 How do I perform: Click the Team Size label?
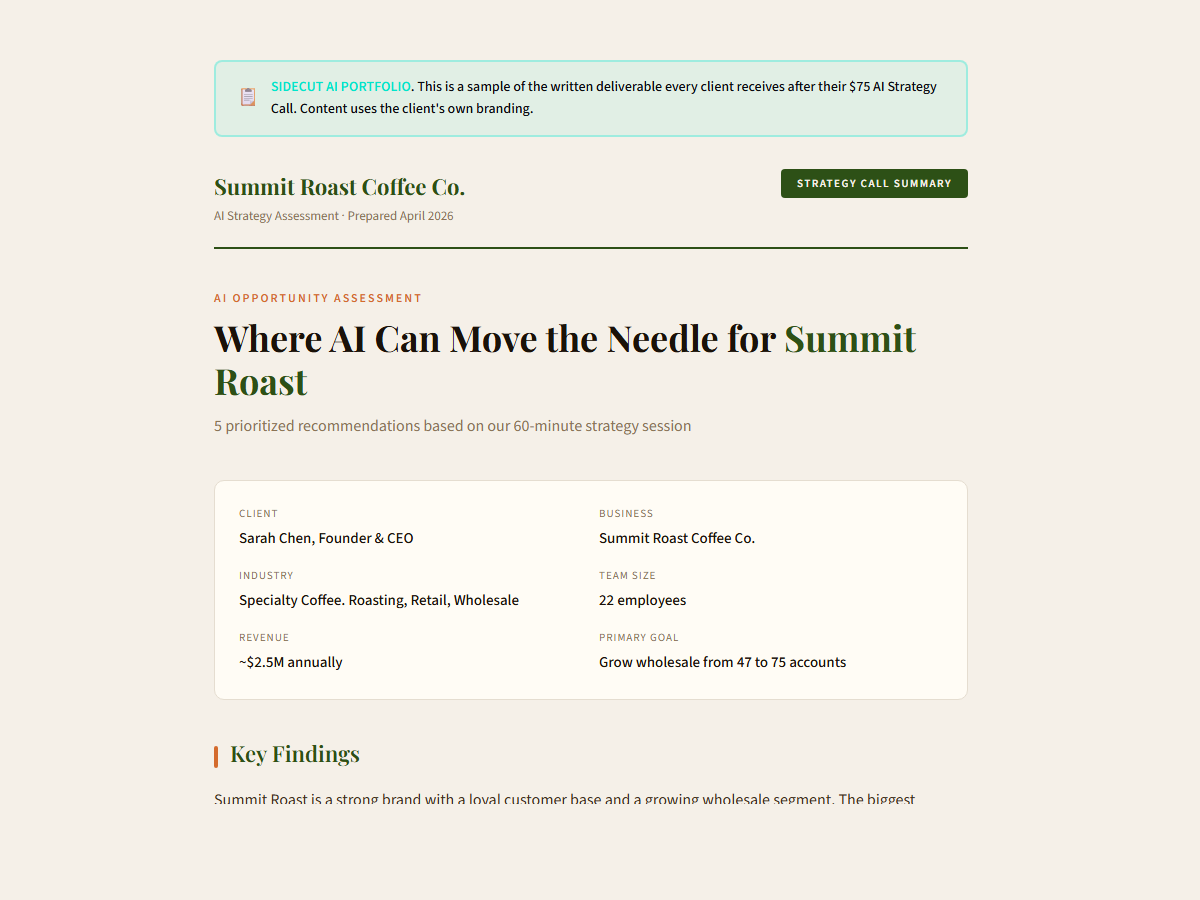627,576
